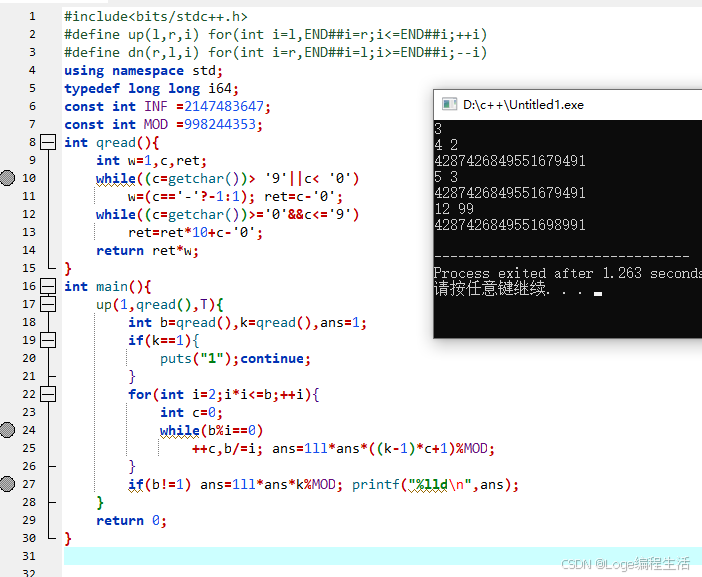The width and height of the screenshot is (702, 577).
Task: Click the "#define up(l,r,i)" macro line
Action: click(275, 34)
